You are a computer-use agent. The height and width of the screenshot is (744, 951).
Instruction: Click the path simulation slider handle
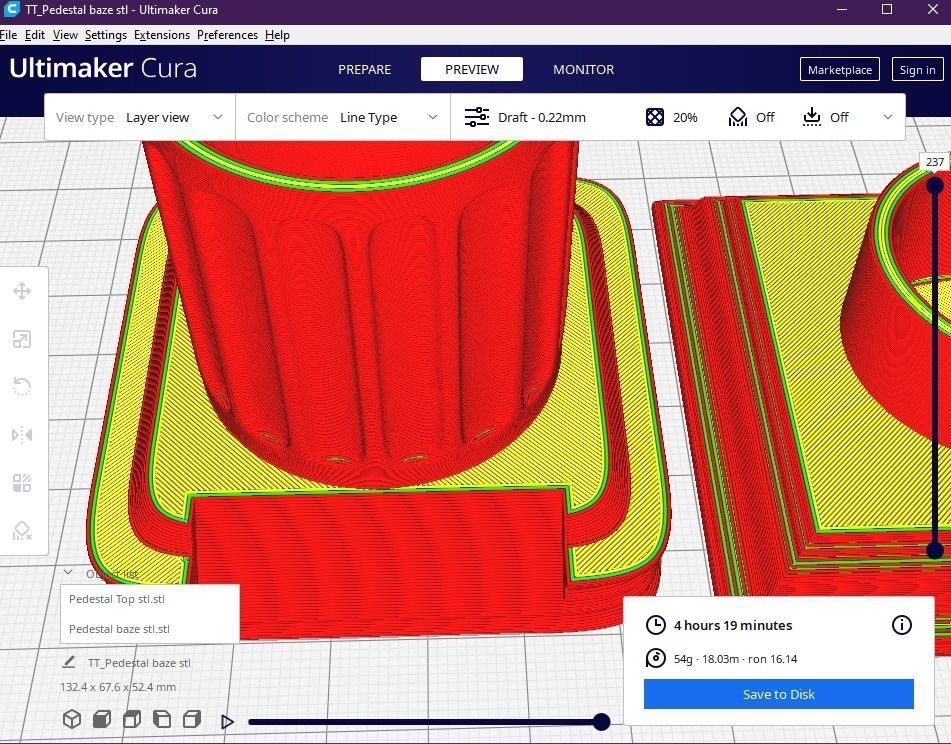tap(601, 722)
